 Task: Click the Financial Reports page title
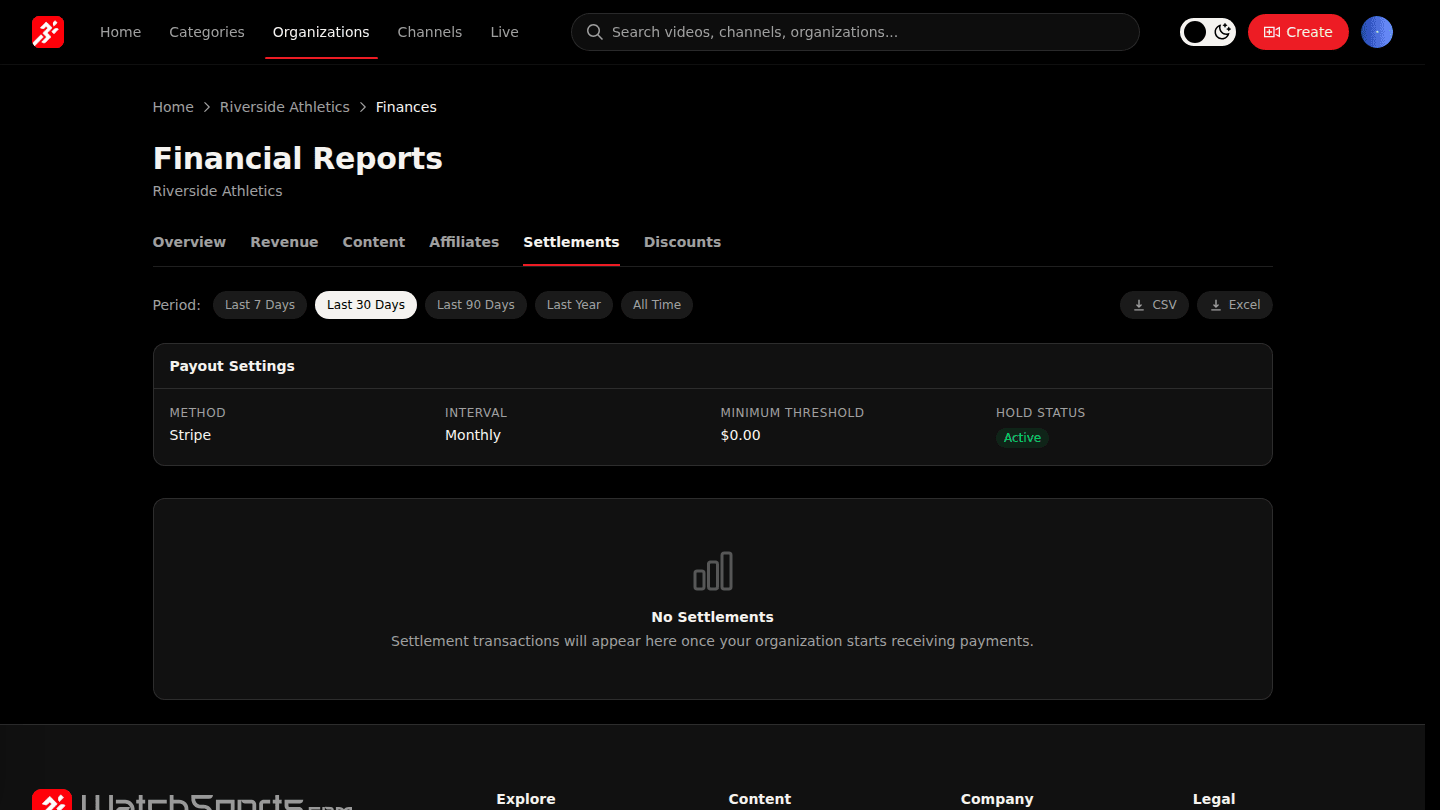coord(298,158)
